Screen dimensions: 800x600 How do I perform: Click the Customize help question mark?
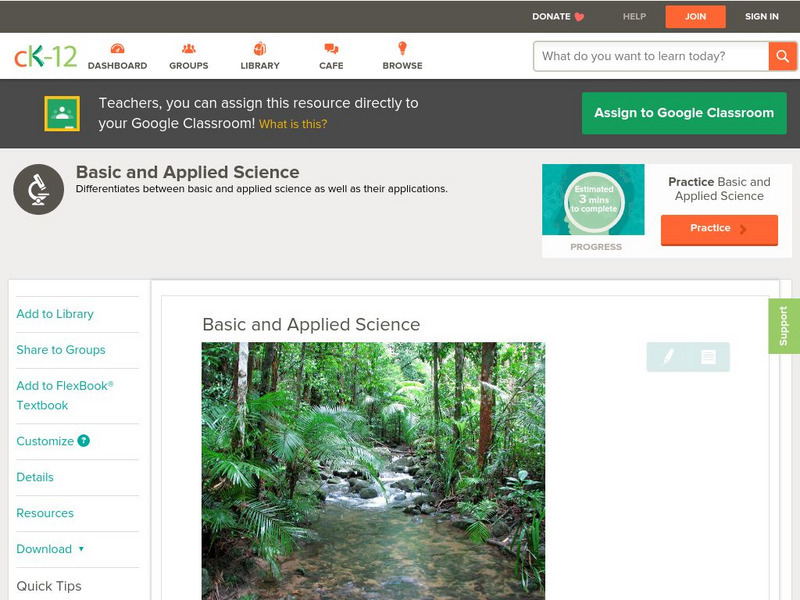[x=84, y=441]
